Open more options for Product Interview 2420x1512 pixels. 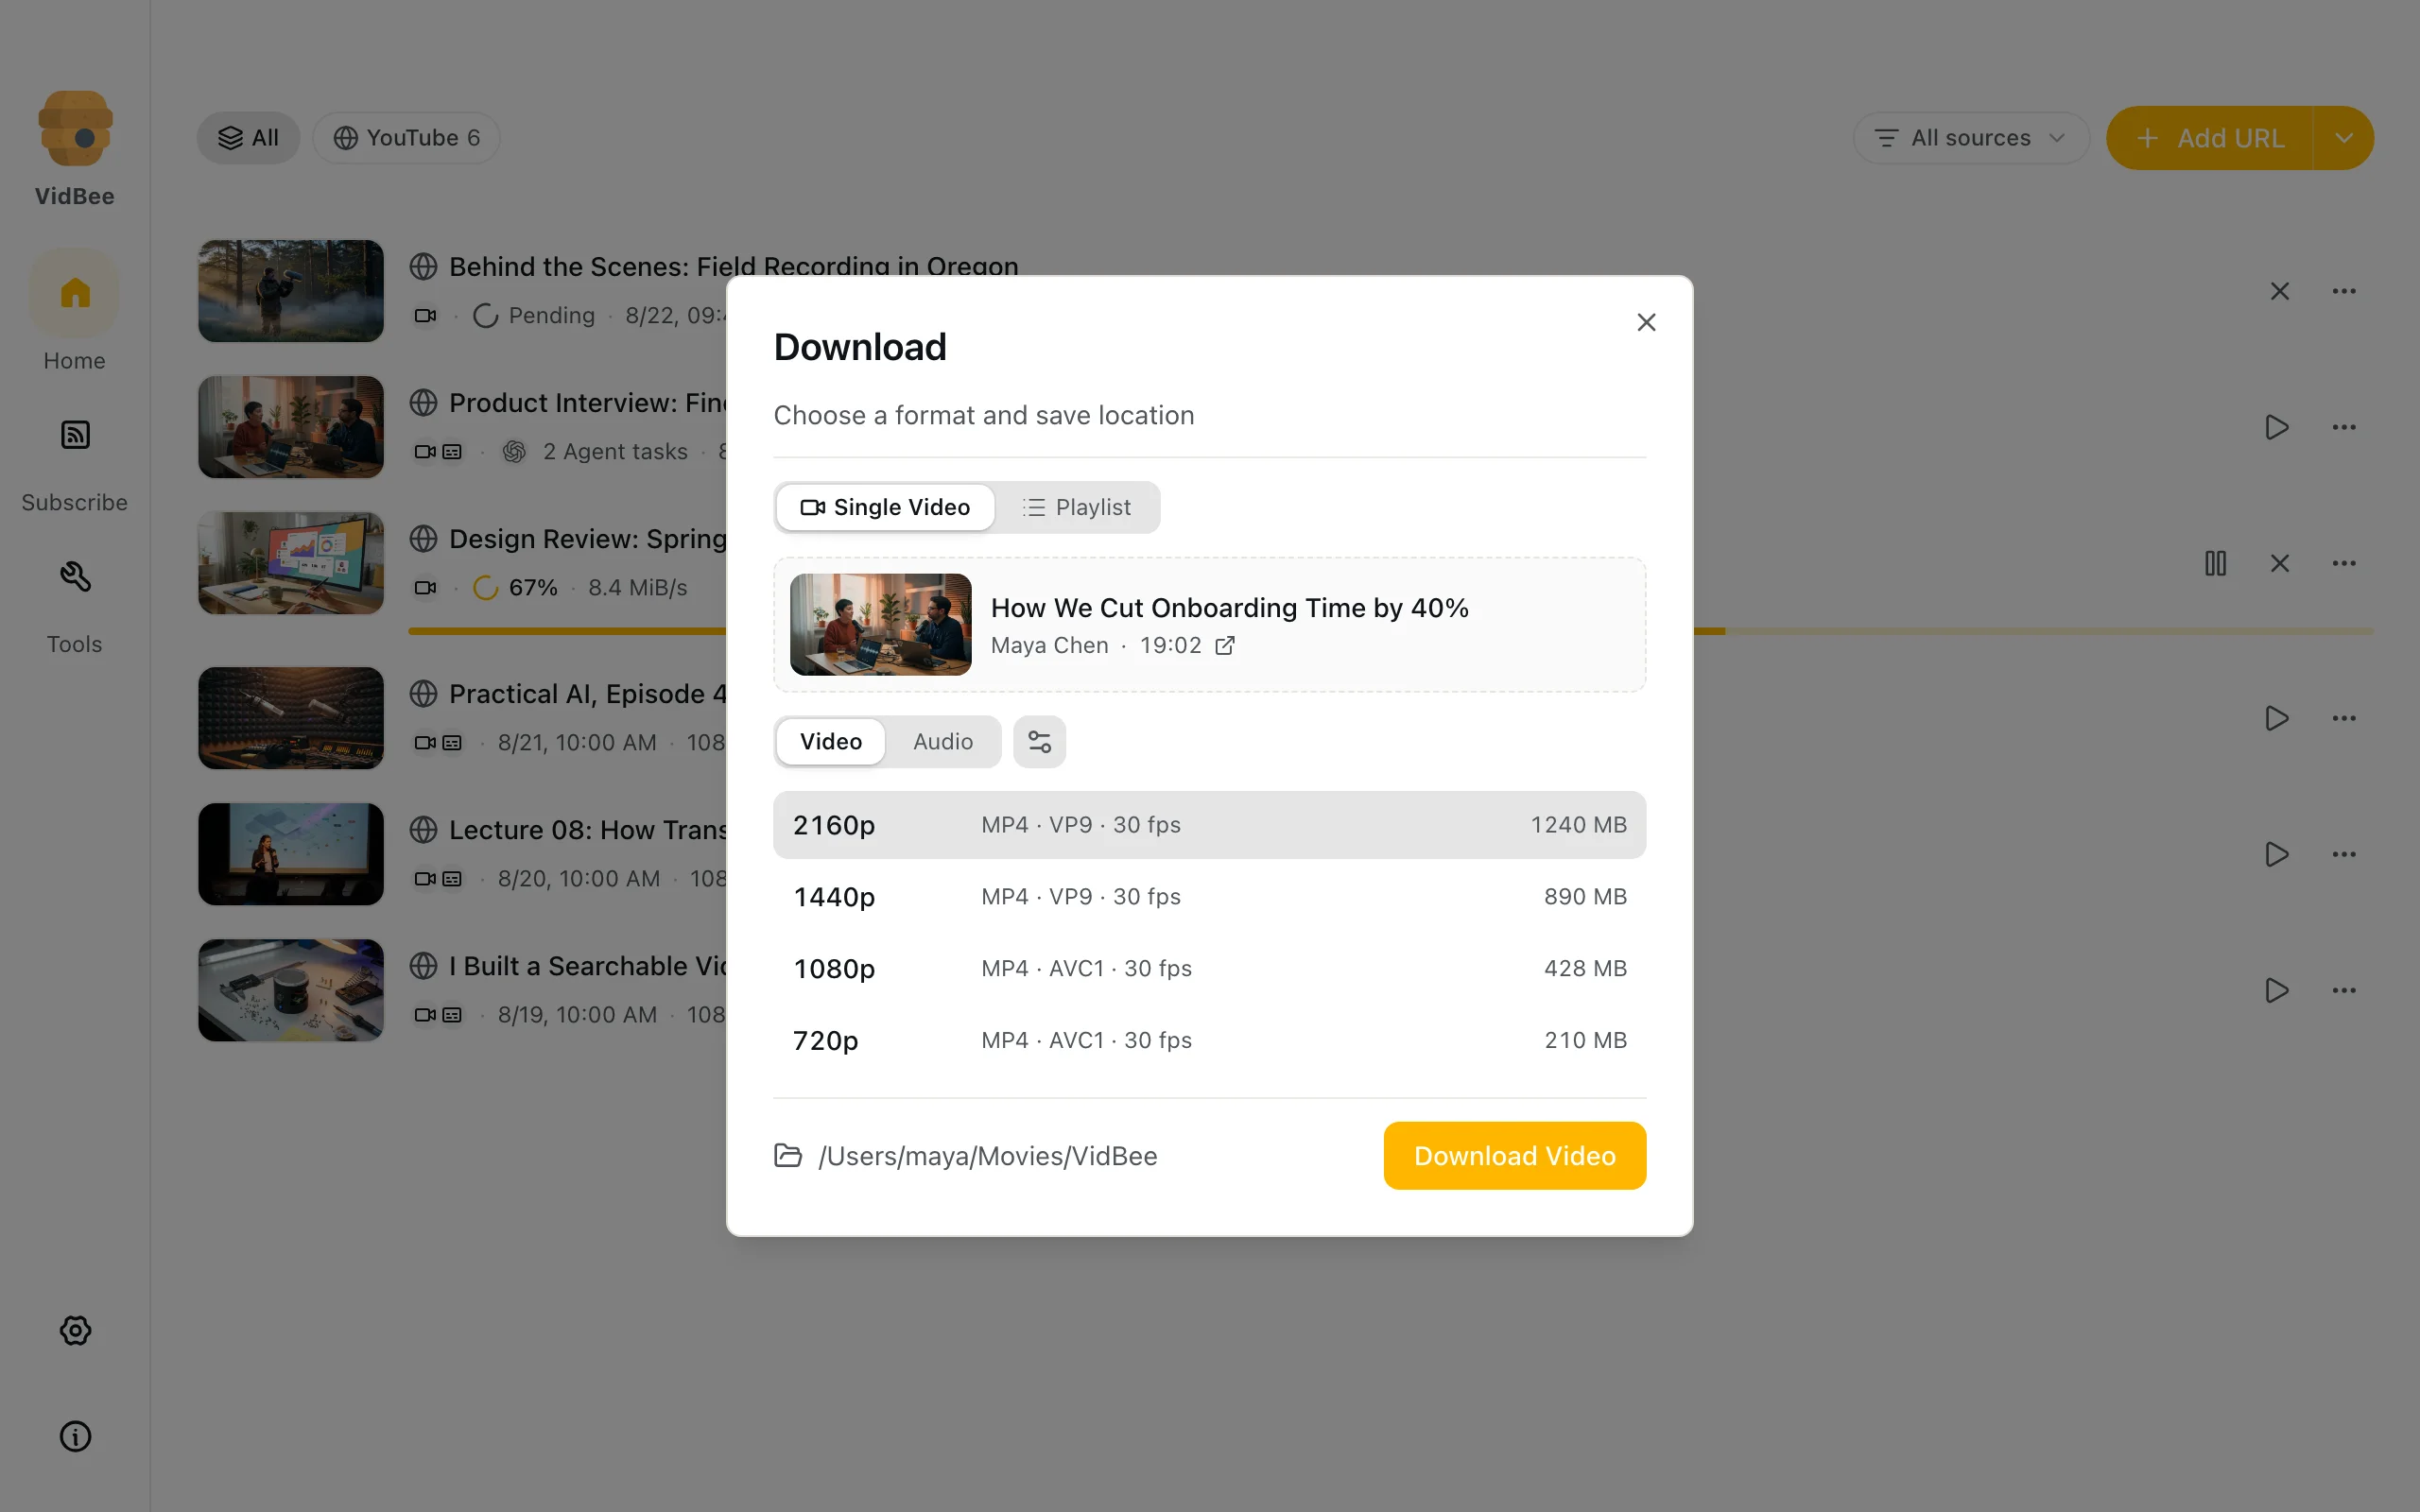(x=2343, y=427)
